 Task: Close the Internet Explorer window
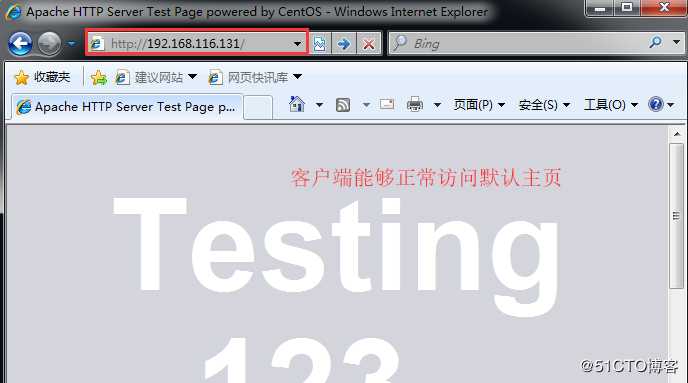(664, 8)
